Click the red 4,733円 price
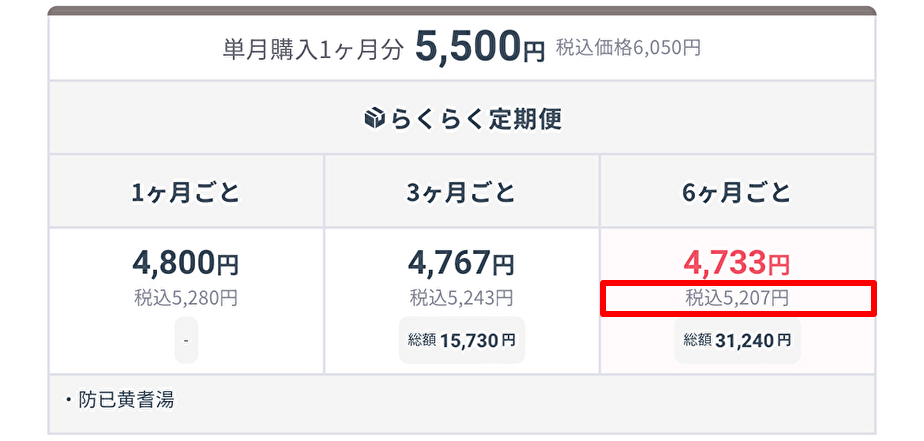 click(737, 263)
